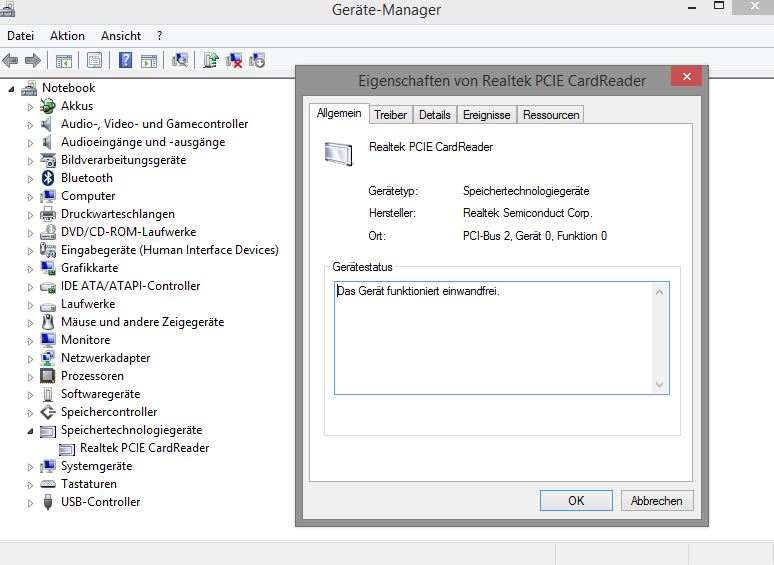
Task: Expand the Laufwerke category
Action: 31,305
